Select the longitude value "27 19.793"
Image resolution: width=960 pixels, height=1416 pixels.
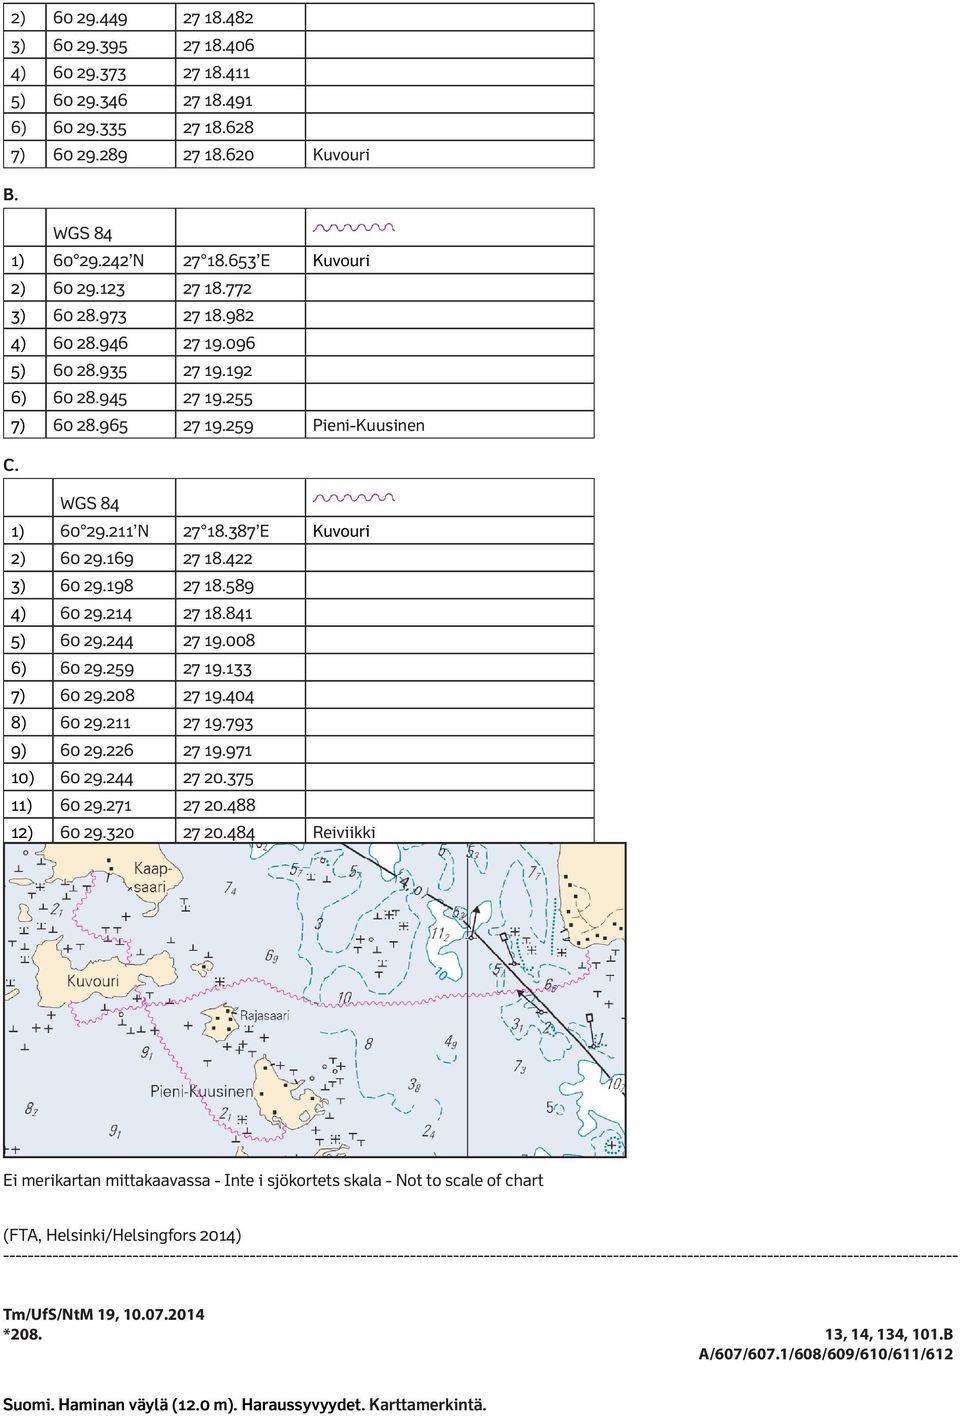point(218,723)
